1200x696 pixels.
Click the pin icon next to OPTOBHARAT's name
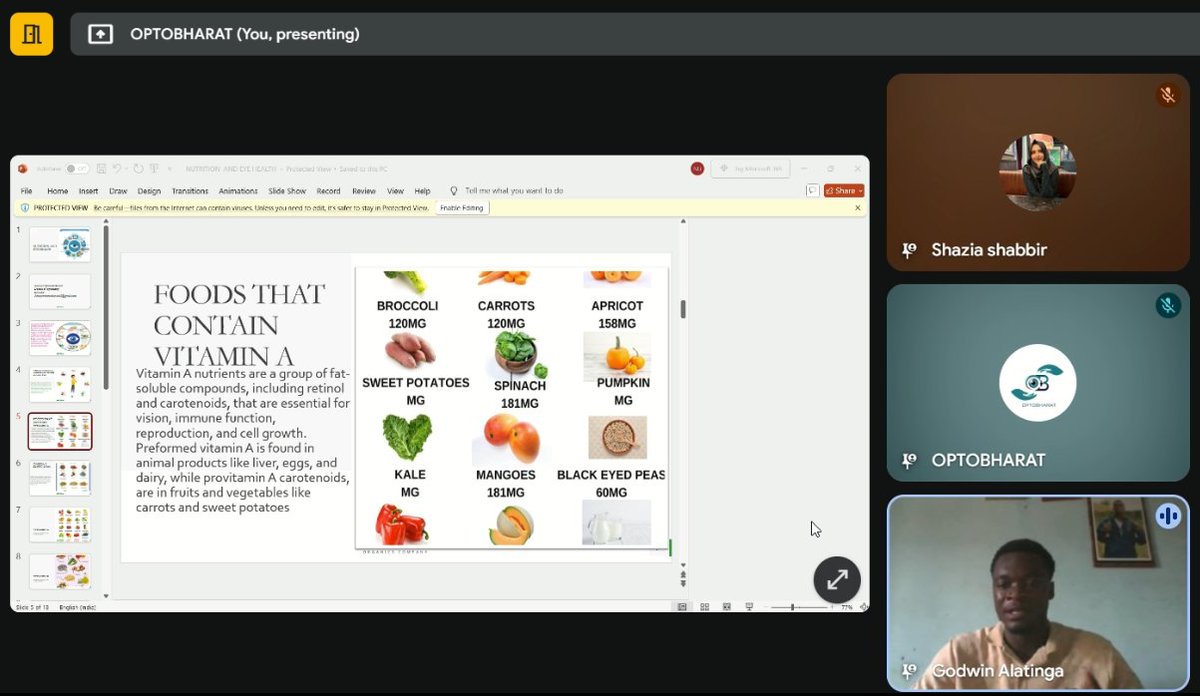coord(909,460)
